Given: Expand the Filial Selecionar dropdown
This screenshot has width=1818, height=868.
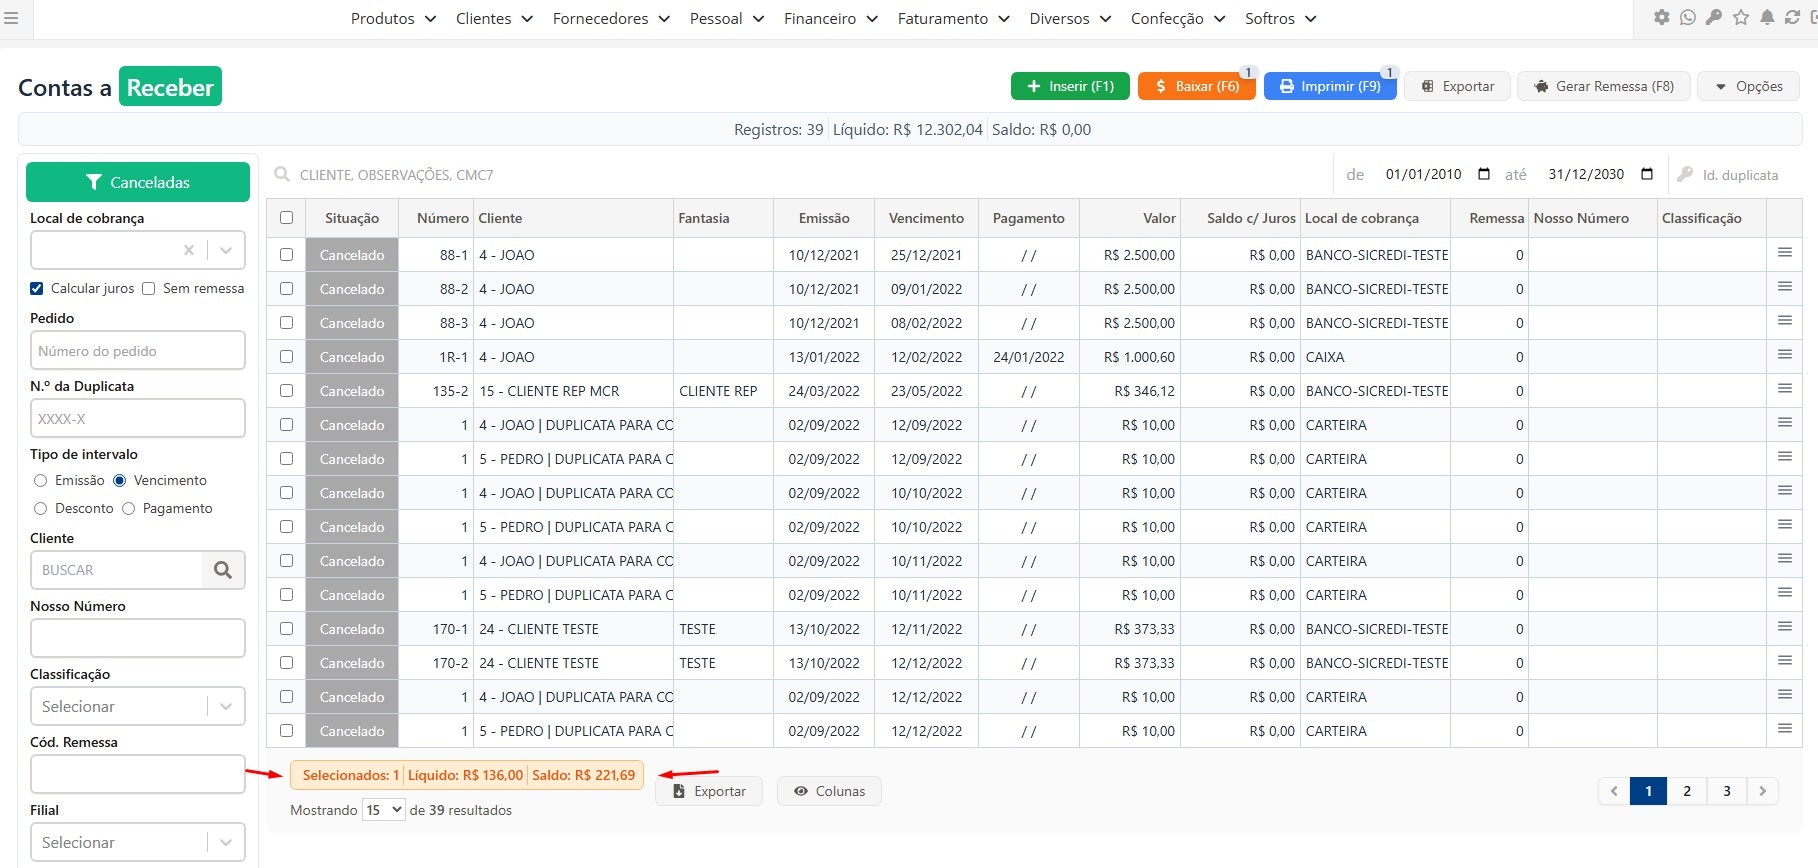Looking at the screenshot, I should pos(226,842).
